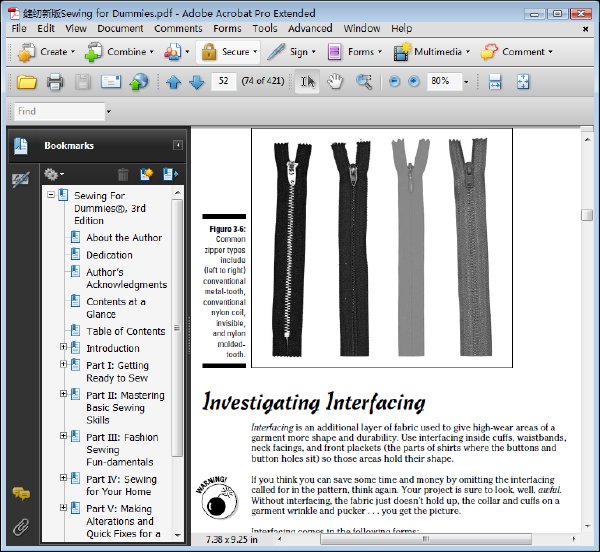Click inside the Find text box
Image resolution: width=600 pixels, height=552 pixels.
tap(59, 112)
